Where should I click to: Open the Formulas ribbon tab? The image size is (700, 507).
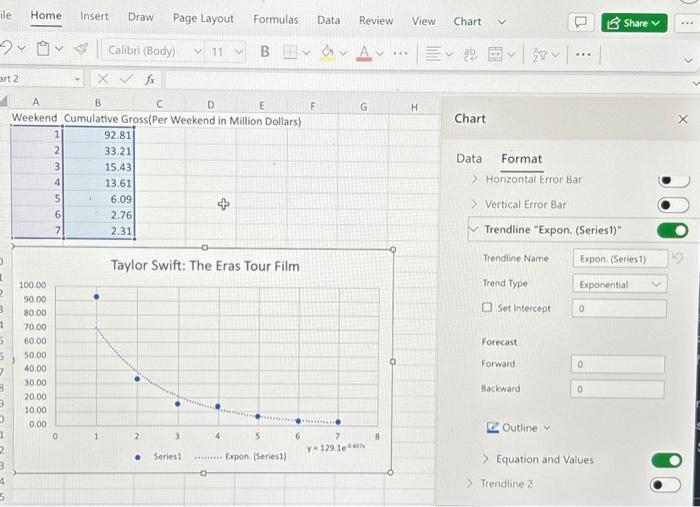275,20
